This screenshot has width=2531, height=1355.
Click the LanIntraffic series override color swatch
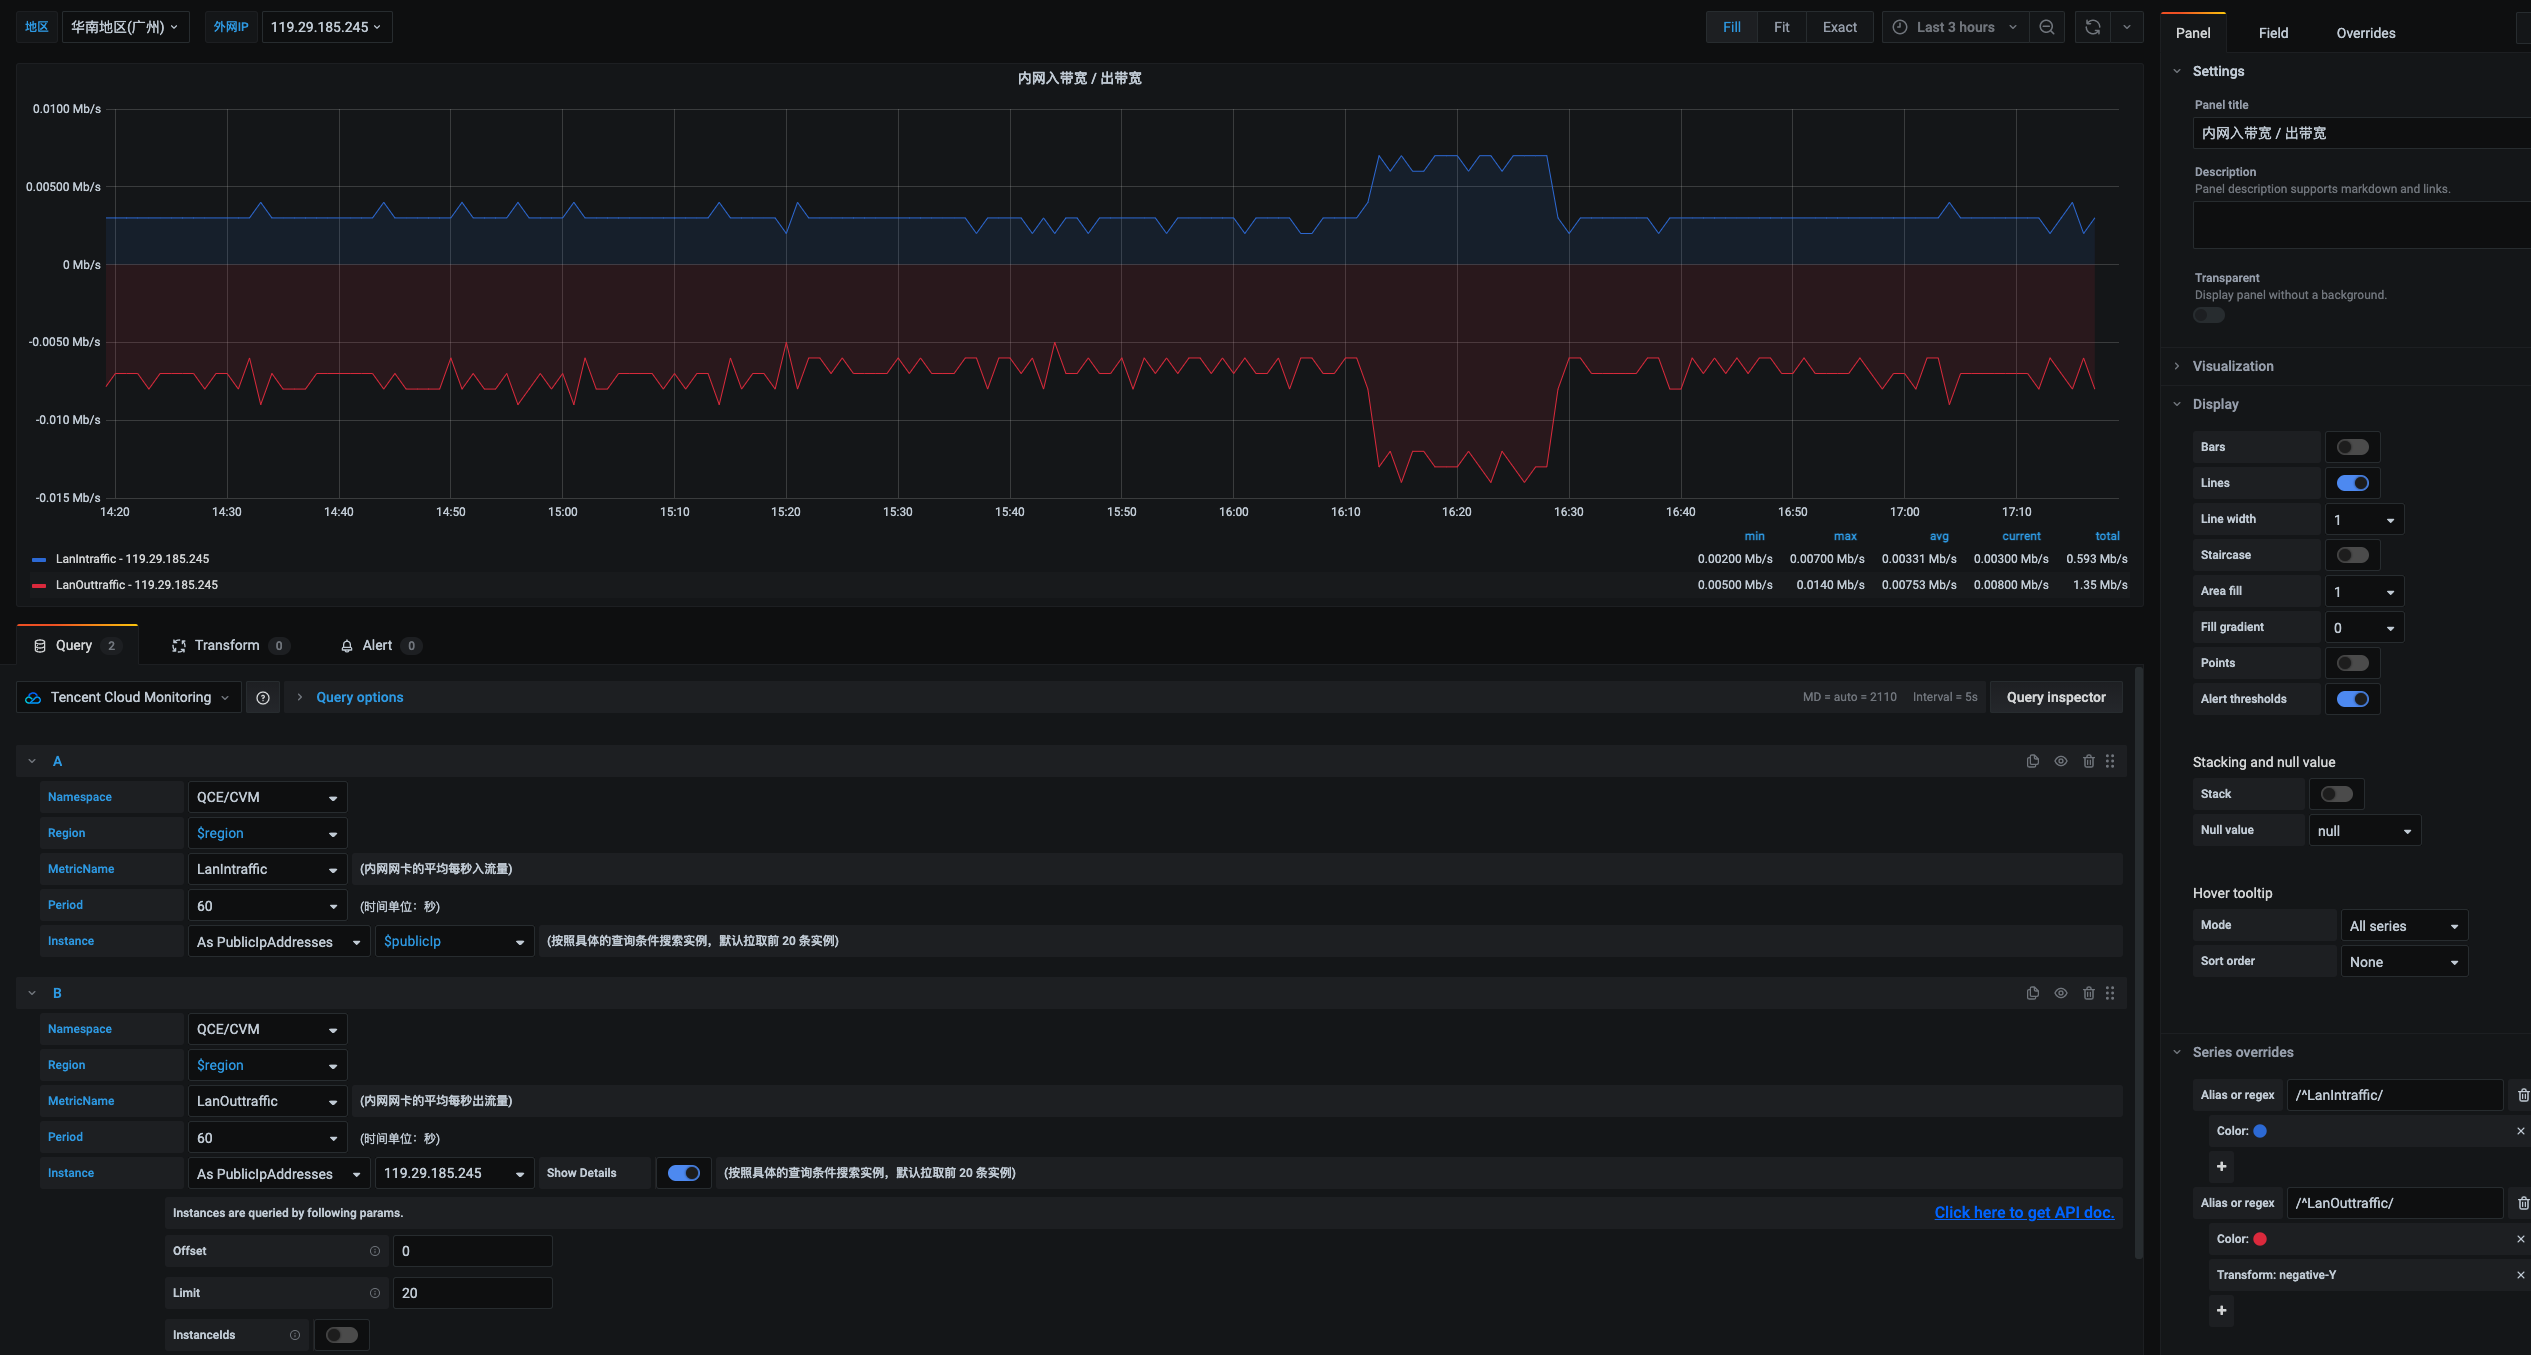[x=2260, y=1132]
